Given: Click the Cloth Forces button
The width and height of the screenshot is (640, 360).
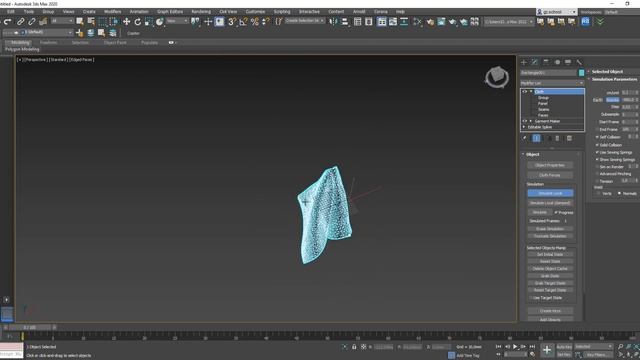Looking at the screenshot, I should 550,175.
